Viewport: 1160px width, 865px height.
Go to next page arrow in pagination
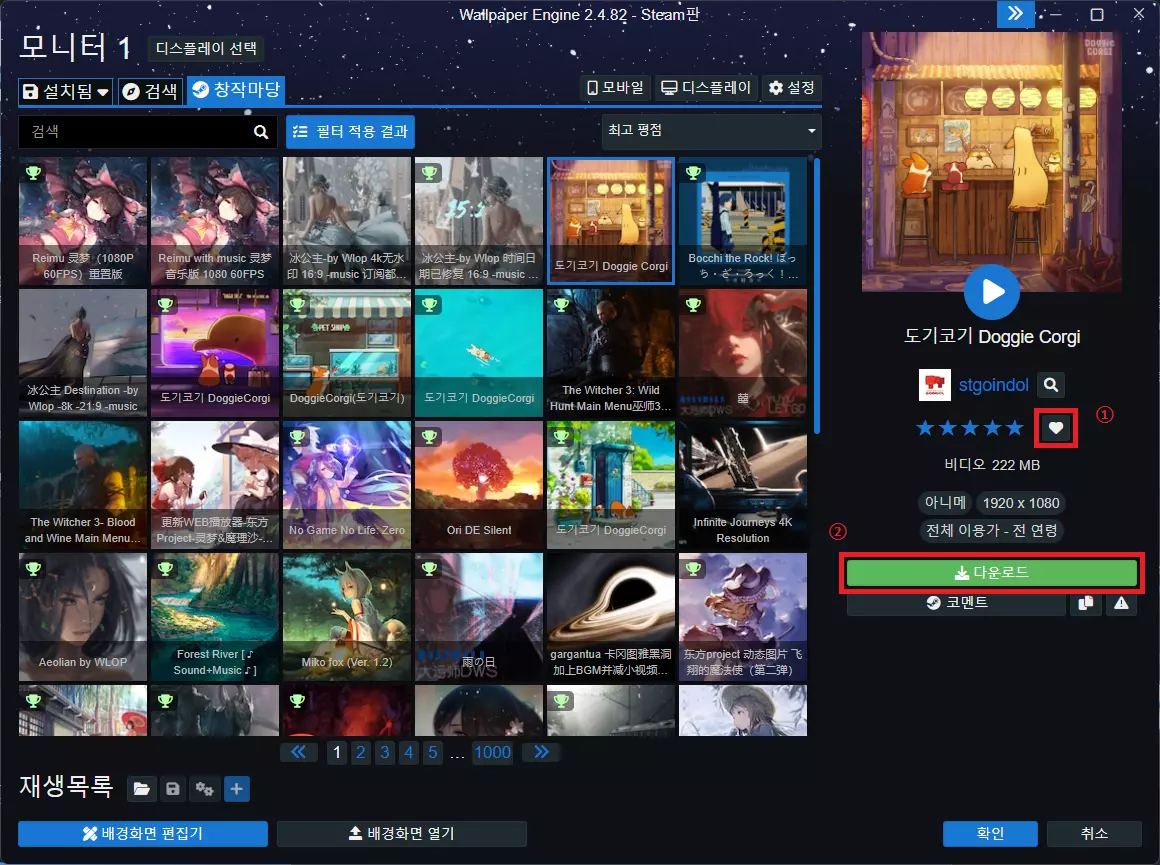[x=542, y=752]
